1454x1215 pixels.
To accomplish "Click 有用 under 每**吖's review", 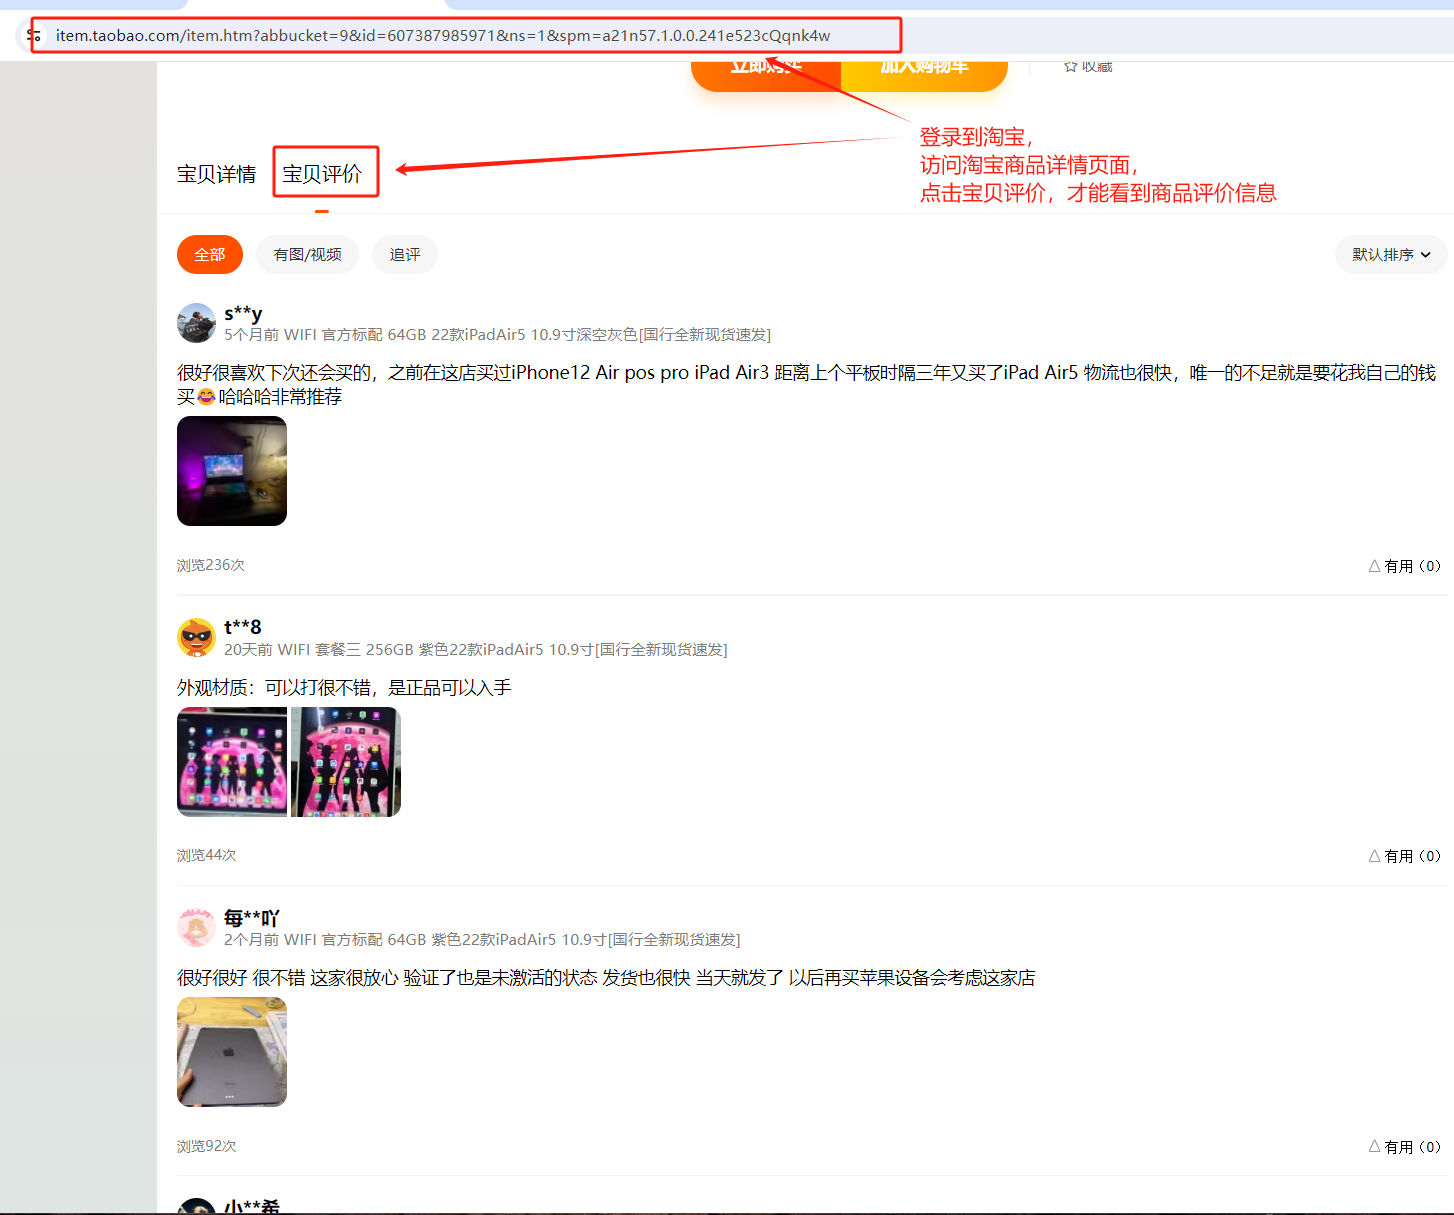I will (1404, 1146).
